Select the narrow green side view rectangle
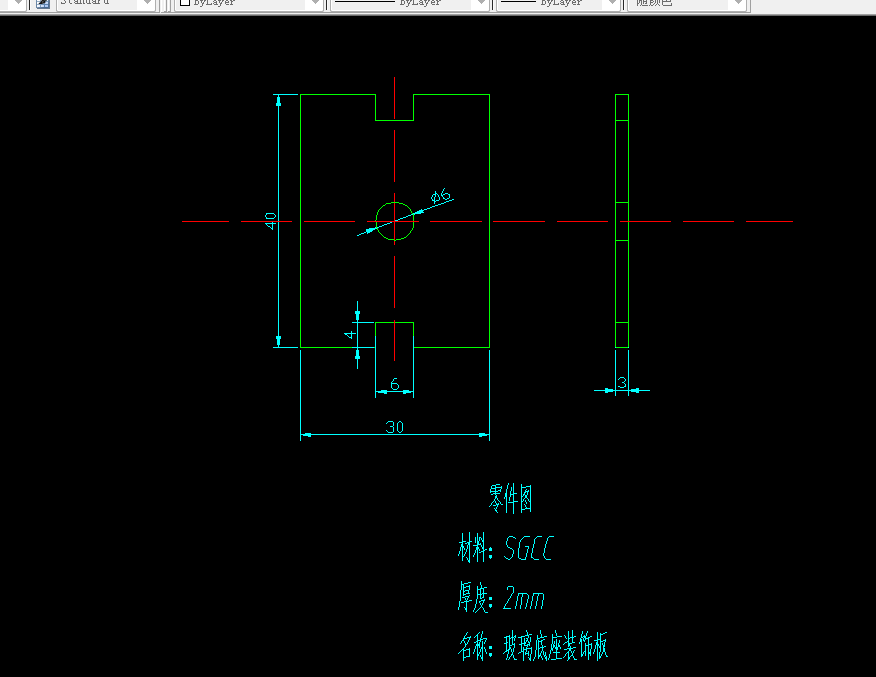876x677 pixels. click(622, 221)
